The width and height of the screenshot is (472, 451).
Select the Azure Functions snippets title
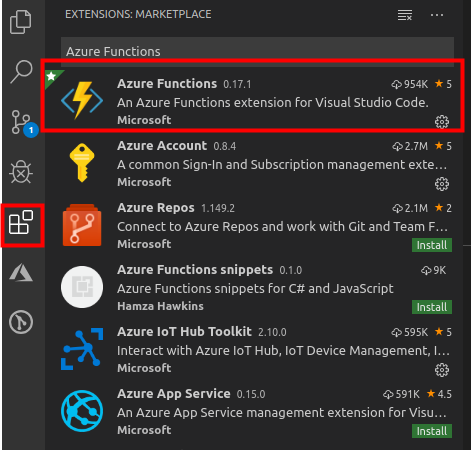[x=195, y=270]
